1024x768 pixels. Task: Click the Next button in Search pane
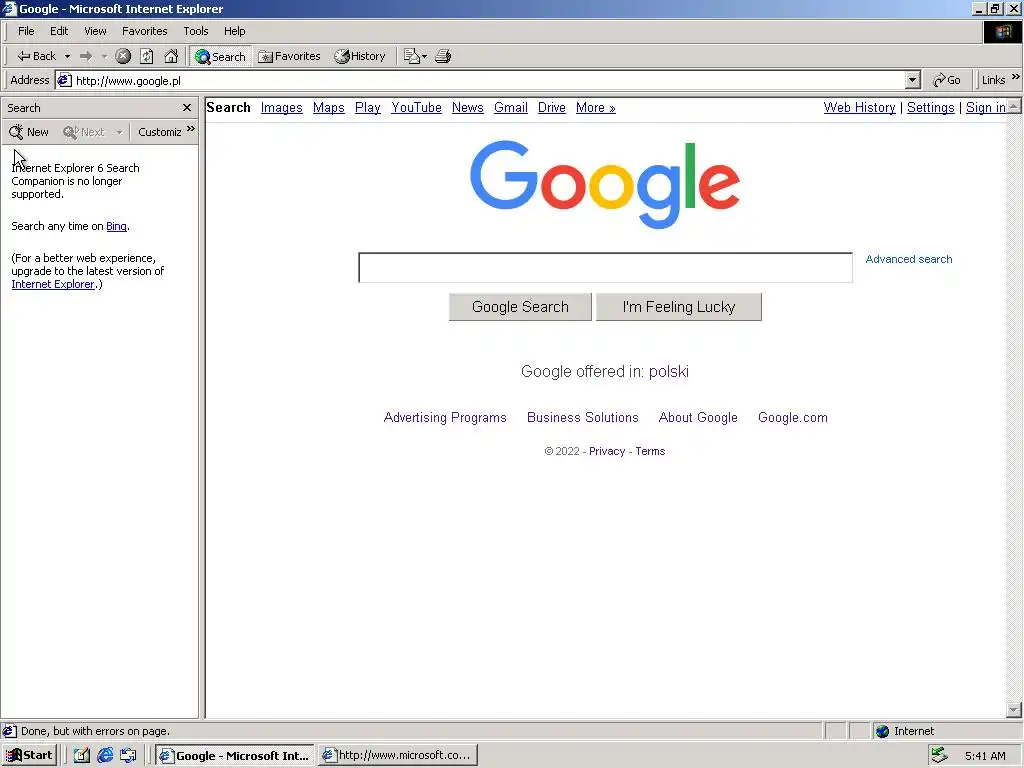(84, 132)
